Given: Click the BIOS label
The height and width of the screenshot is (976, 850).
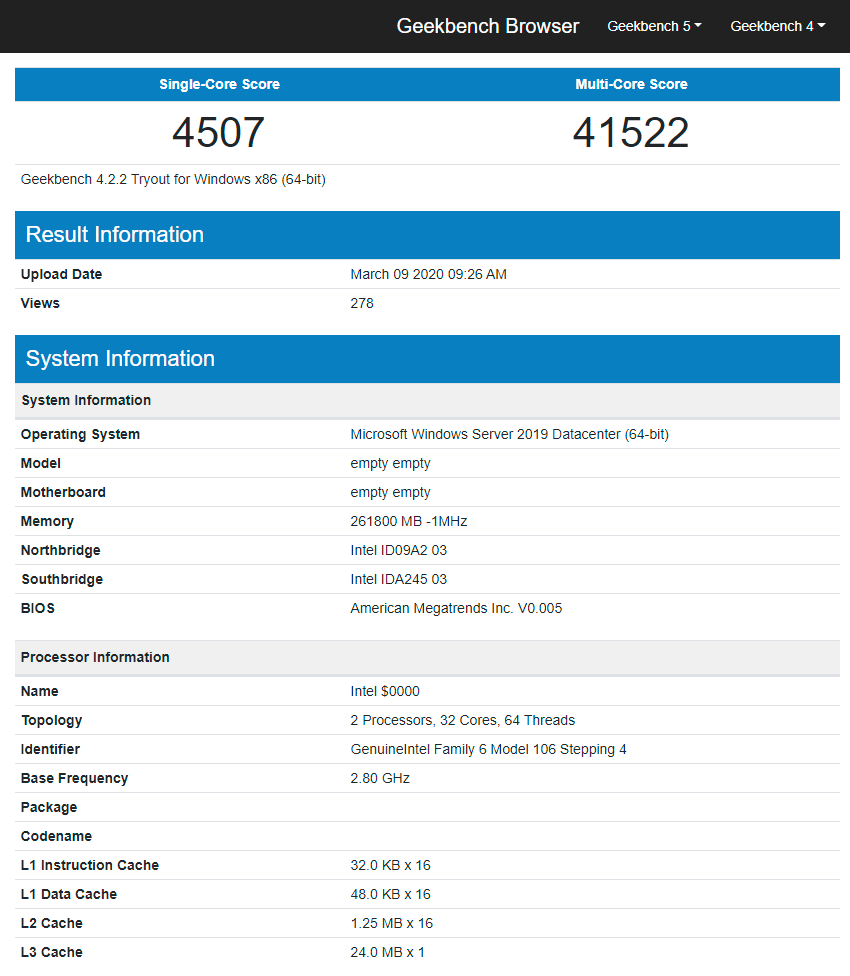Looking at the screenshot, I should (x=38, y=608).
